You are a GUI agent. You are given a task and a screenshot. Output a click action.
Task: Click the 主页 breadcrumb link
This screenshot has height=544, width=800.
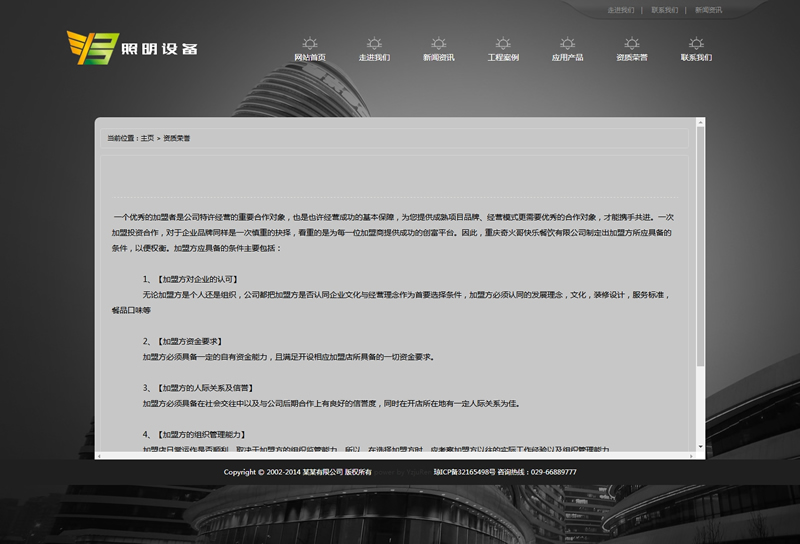[147, 138]
